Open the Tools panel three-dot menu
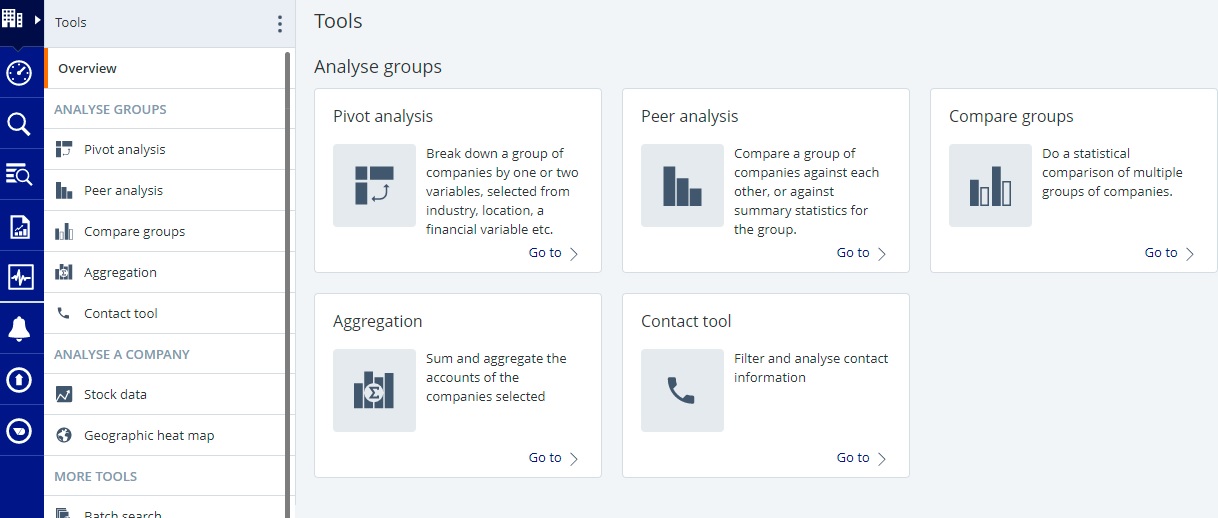This screenshot has width=1218, height=518. coord(279,24)
